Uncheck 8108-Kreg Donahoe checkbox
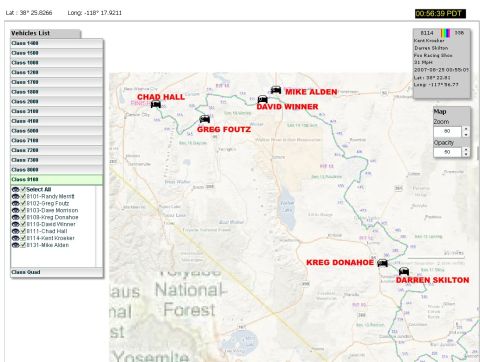 coord(23,217)
